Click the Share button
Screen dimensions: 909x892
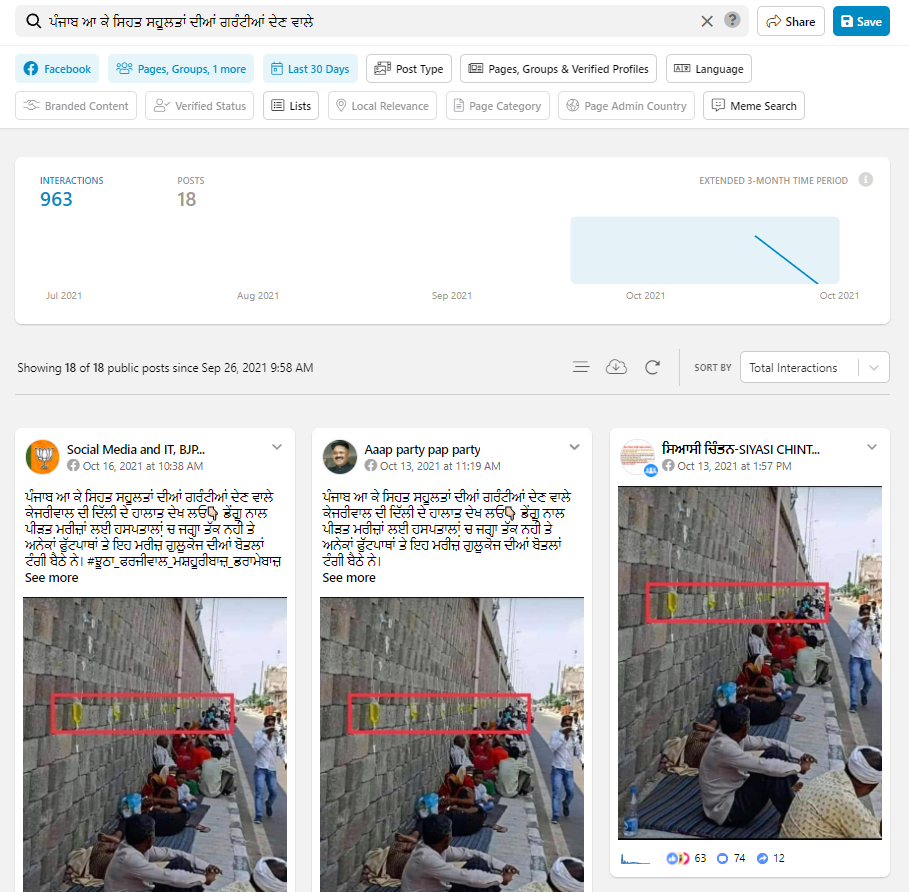790,21
